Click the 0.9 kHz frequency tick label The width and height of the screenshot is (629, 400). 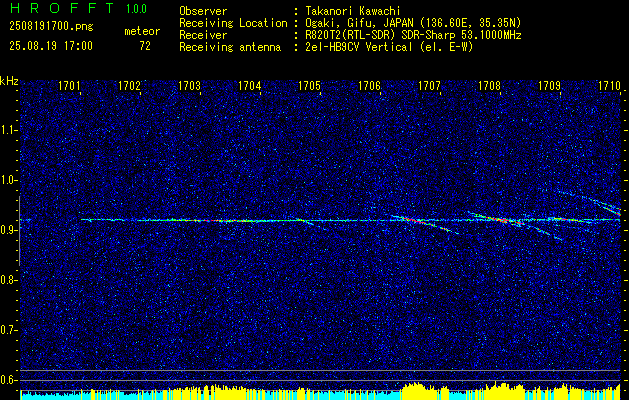(x=8, y=230)
